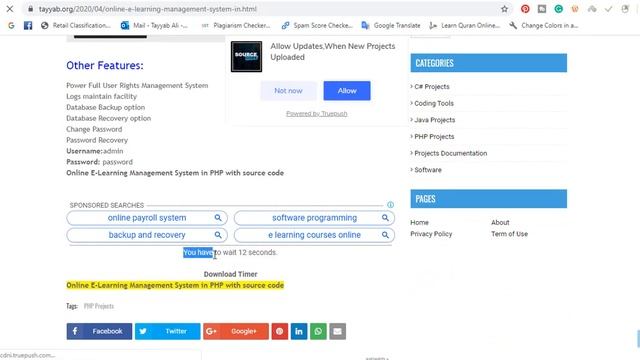Open the Pinterest extension icon

tap(525, 9)
